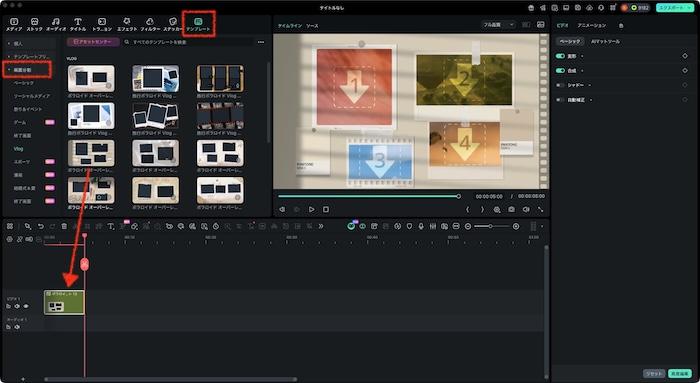Viewport: 700px width, 383px height.
Task: Expand the second template category in sidebar
Action: pyautogui.click(x=9, y=57)
